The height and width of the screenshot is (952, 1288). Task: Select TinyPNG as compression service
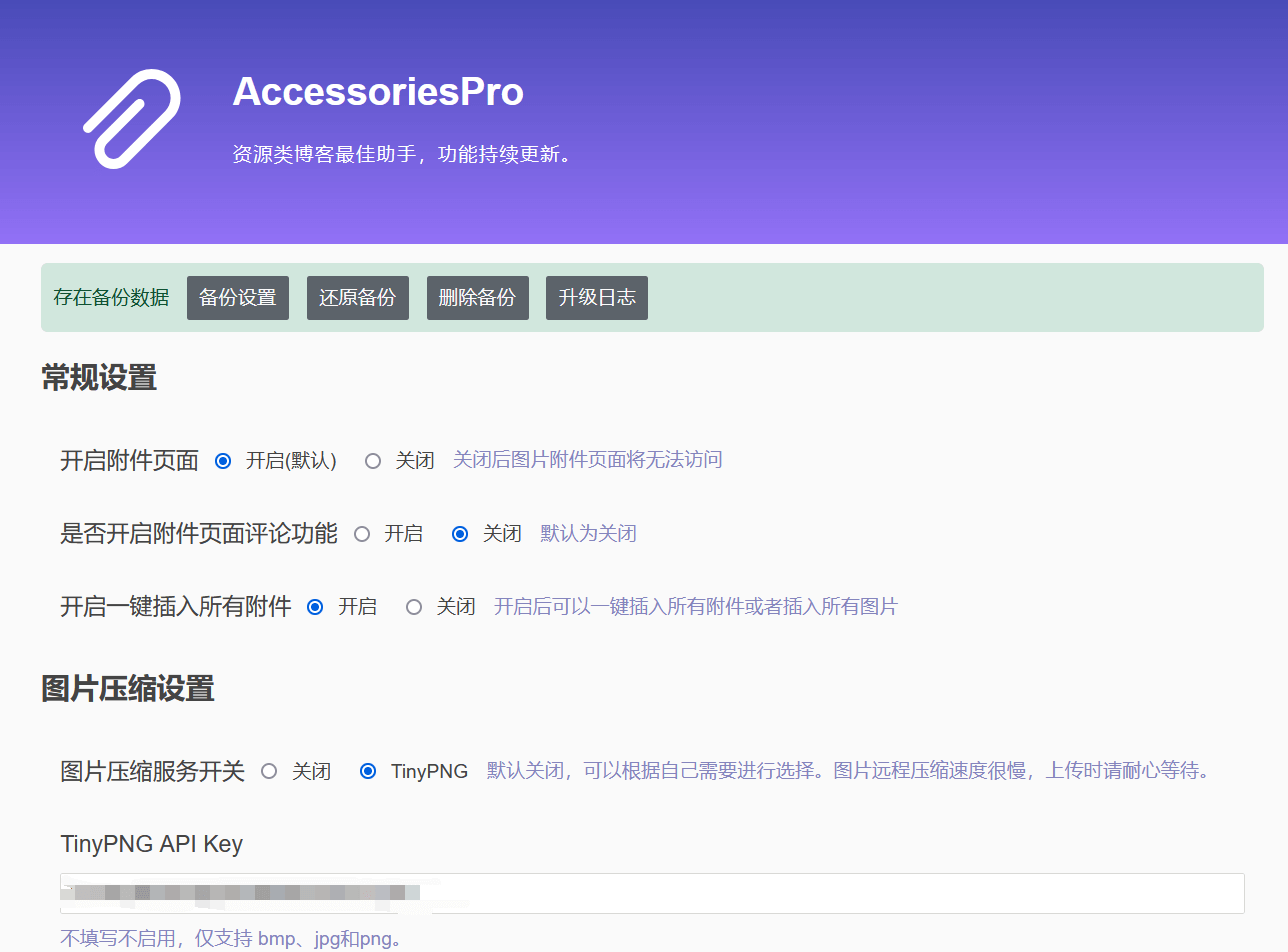pyautogui.click(x=367, y=770)
